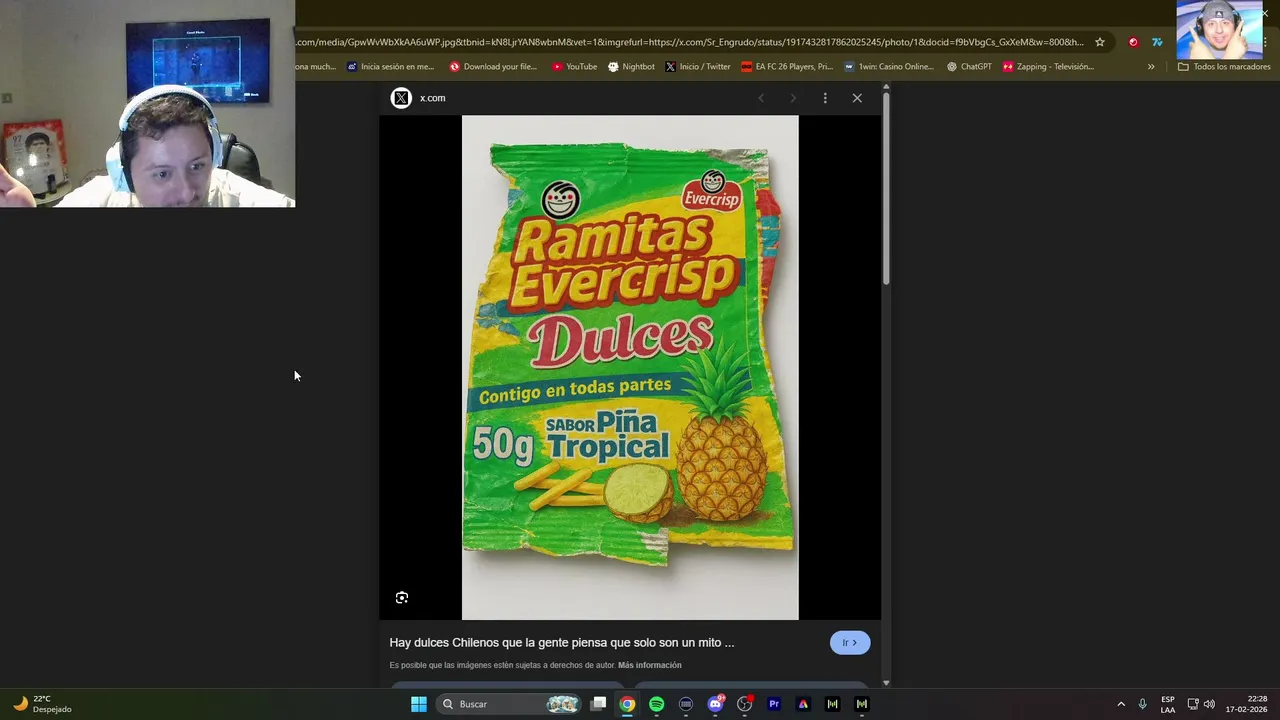The image size is (1280, 720).
Task: Open the red extension icon in toolbar
Action: [x=1133, y=42]
